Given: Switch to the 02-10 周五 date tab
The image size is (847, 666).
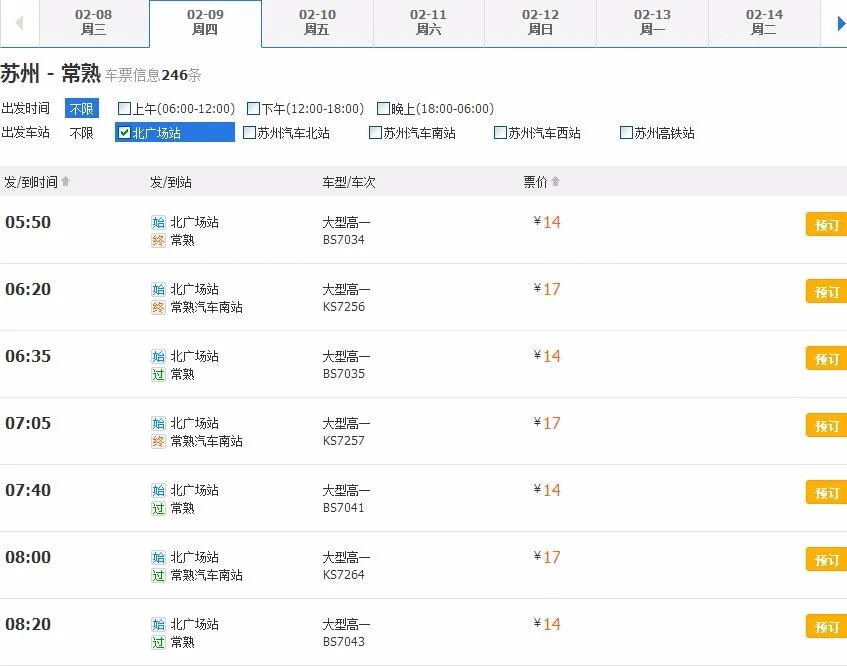Looking at the screenshot, I should click(316, 22).
